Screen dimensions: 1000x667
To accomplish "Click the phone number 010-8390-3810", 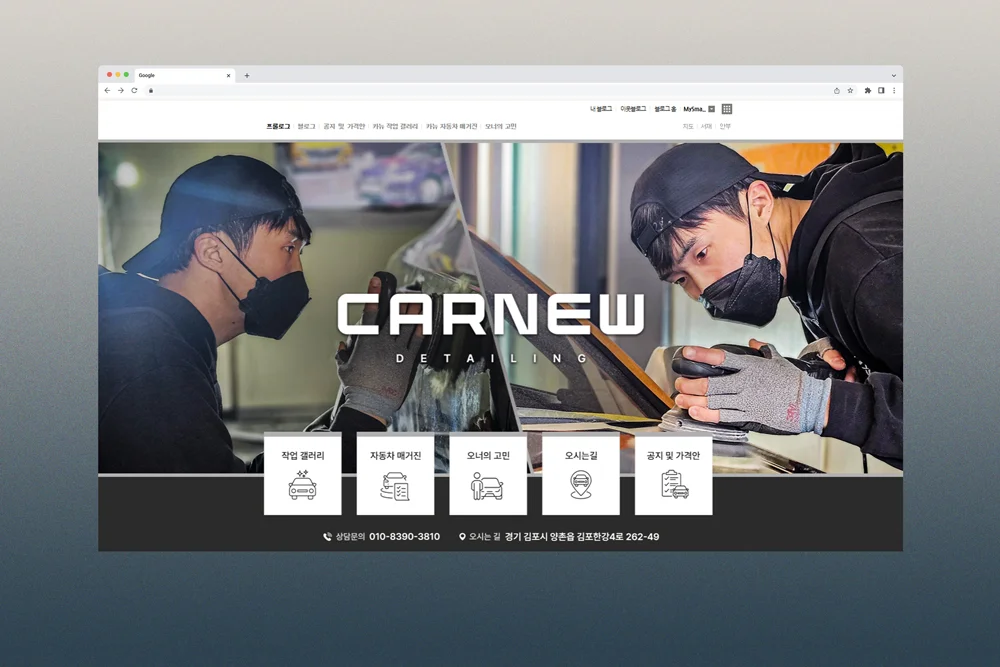I will point(404,537).
